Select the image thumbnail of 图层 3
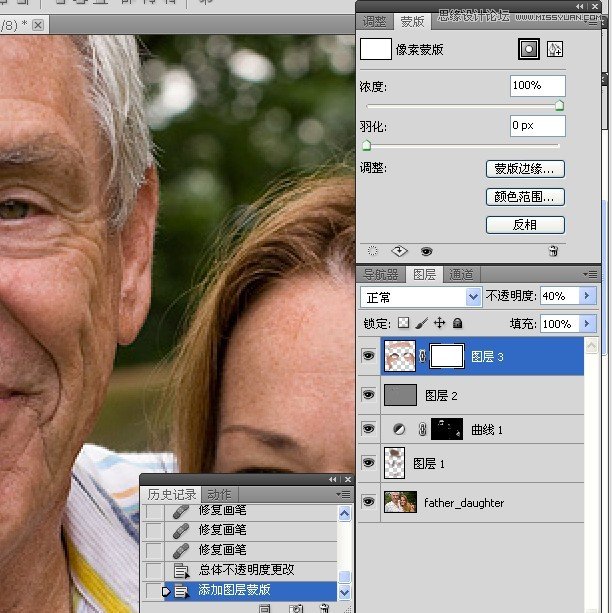This screenshot has width=612, height=613. click(400, 356)
